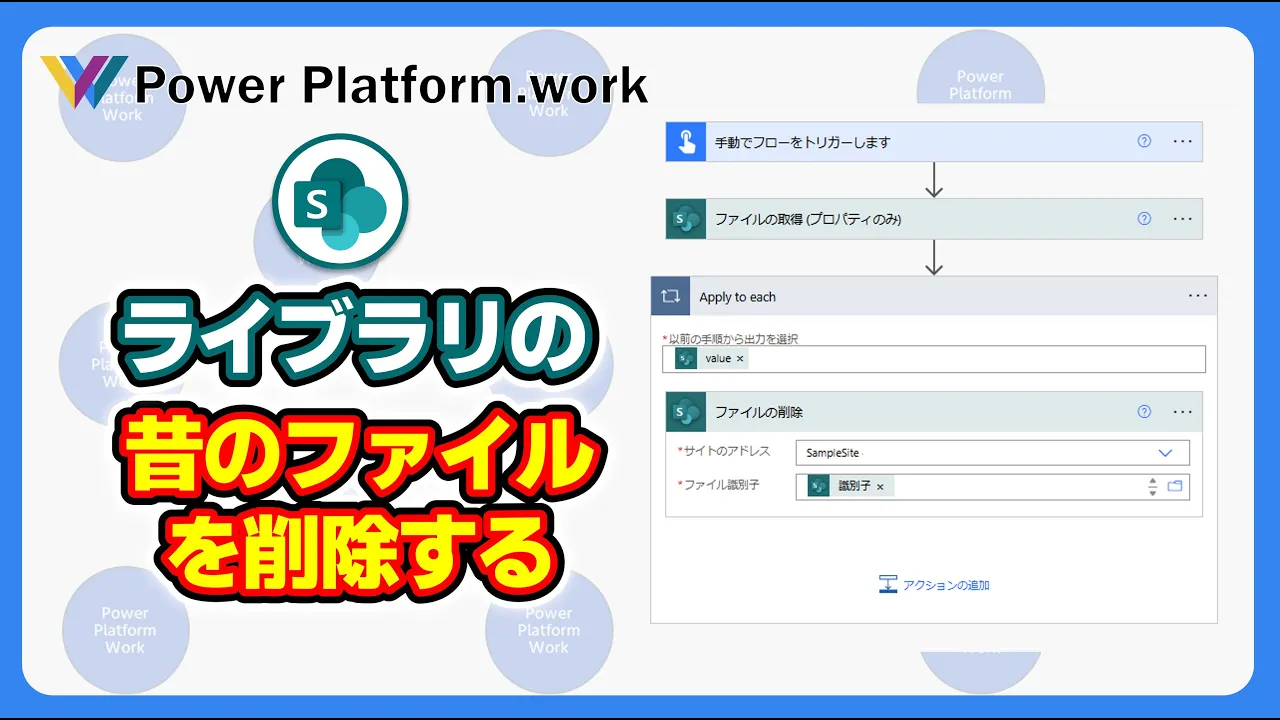Click the ファイルの取得 (プロパティのみ) title

point(808,219)
